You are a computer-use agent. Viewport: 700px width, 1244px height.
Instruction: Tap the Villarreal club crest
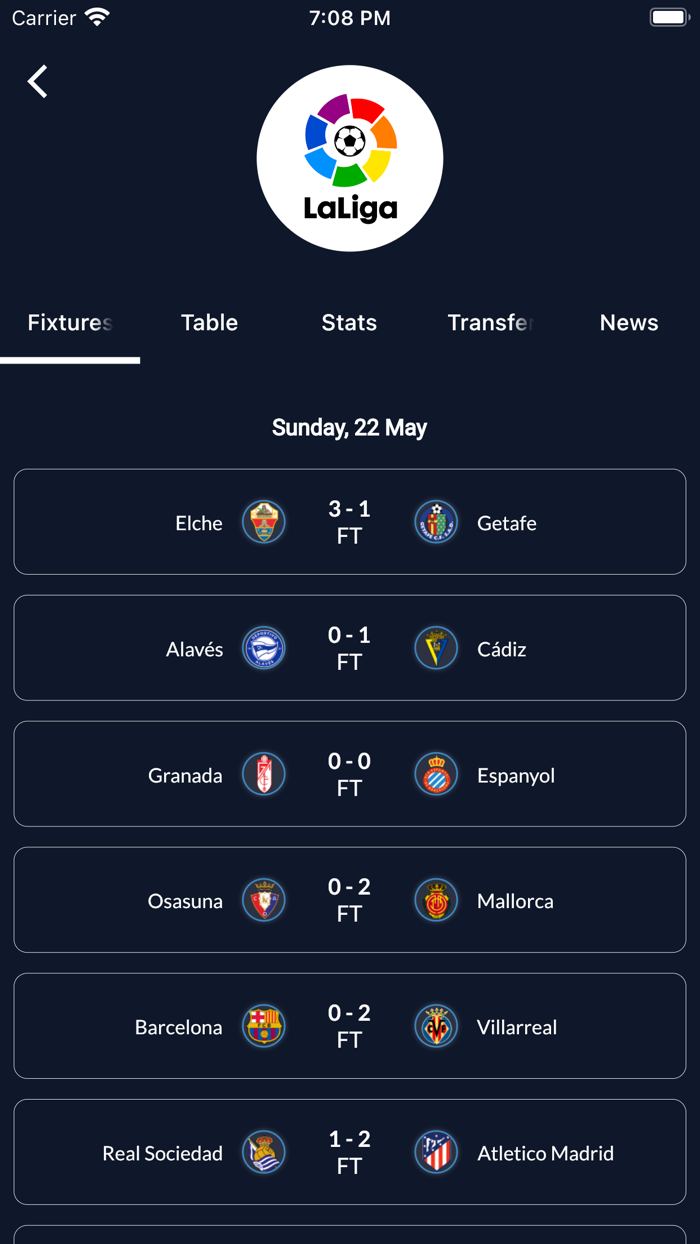pyautogui.click(x=436, y=1026)
